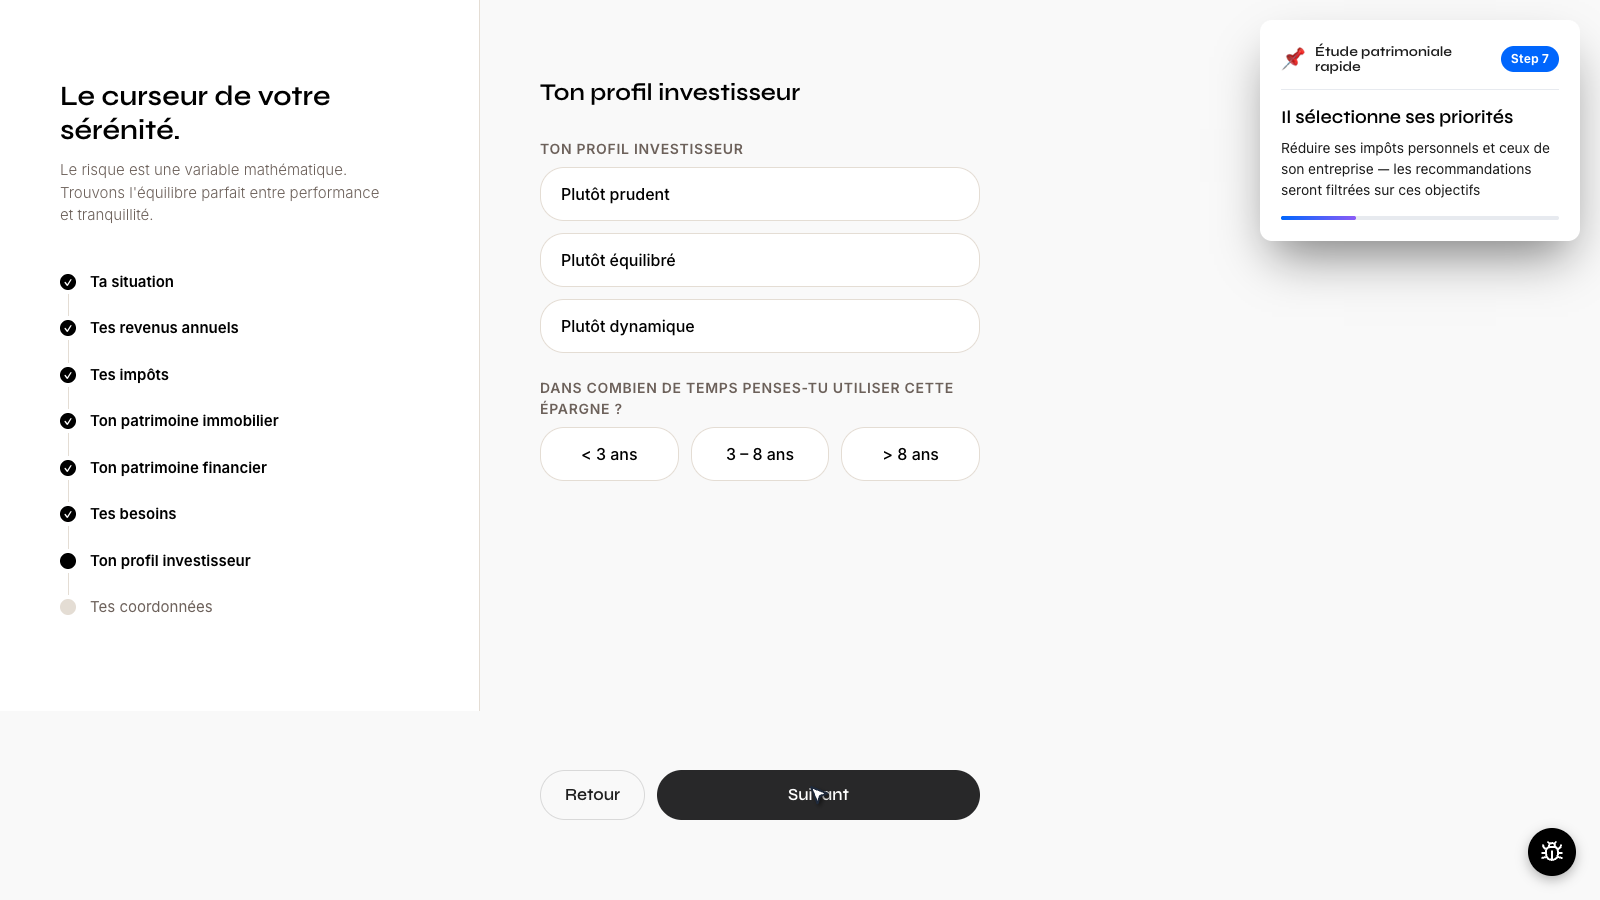Go to the Ton profil investisseur step
The width and height of the screenshot is (1600, 900).
(170, 561)
